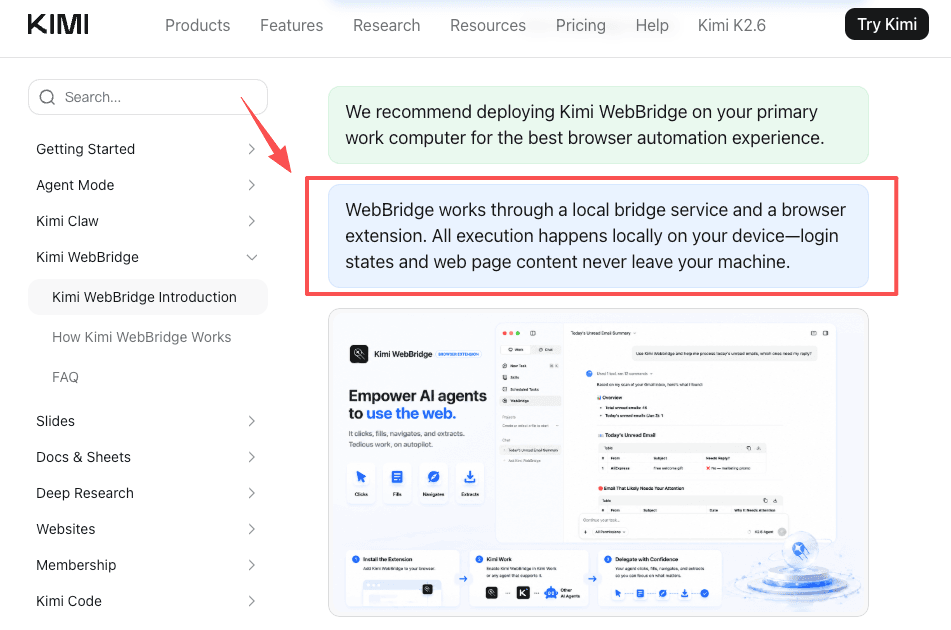Screen dimensions: 951x630
Task: Focus the Search input field
Action: point(148,97)
